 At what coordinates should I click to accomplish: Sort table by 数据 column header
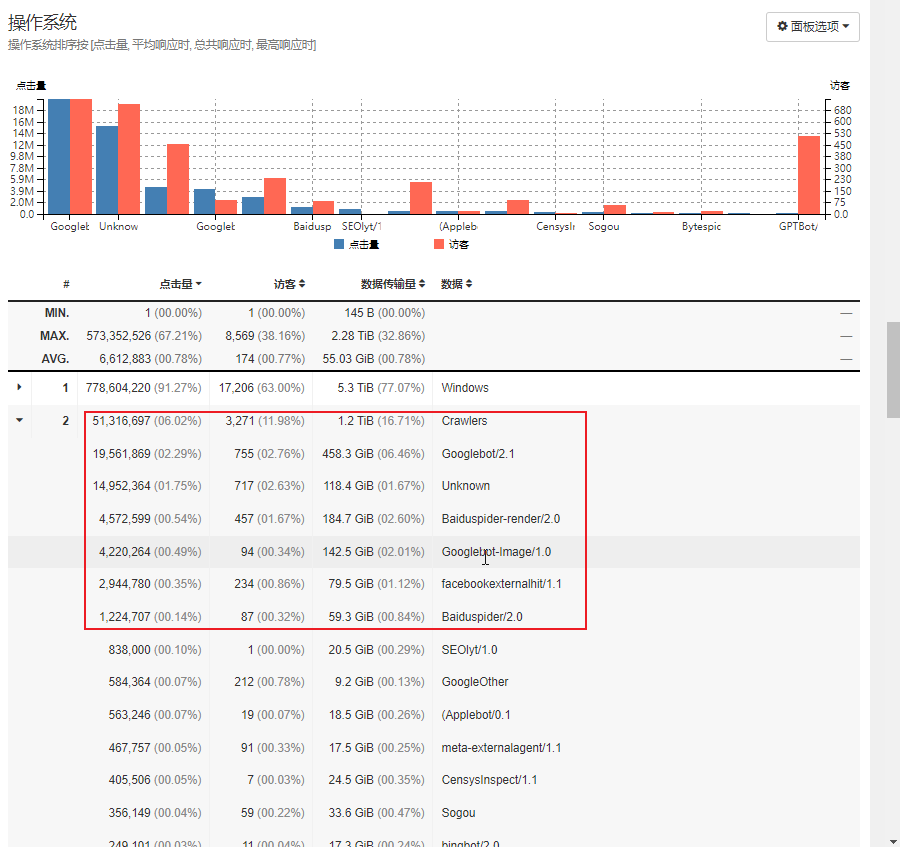pyautogui.click(x=456, y=284)
